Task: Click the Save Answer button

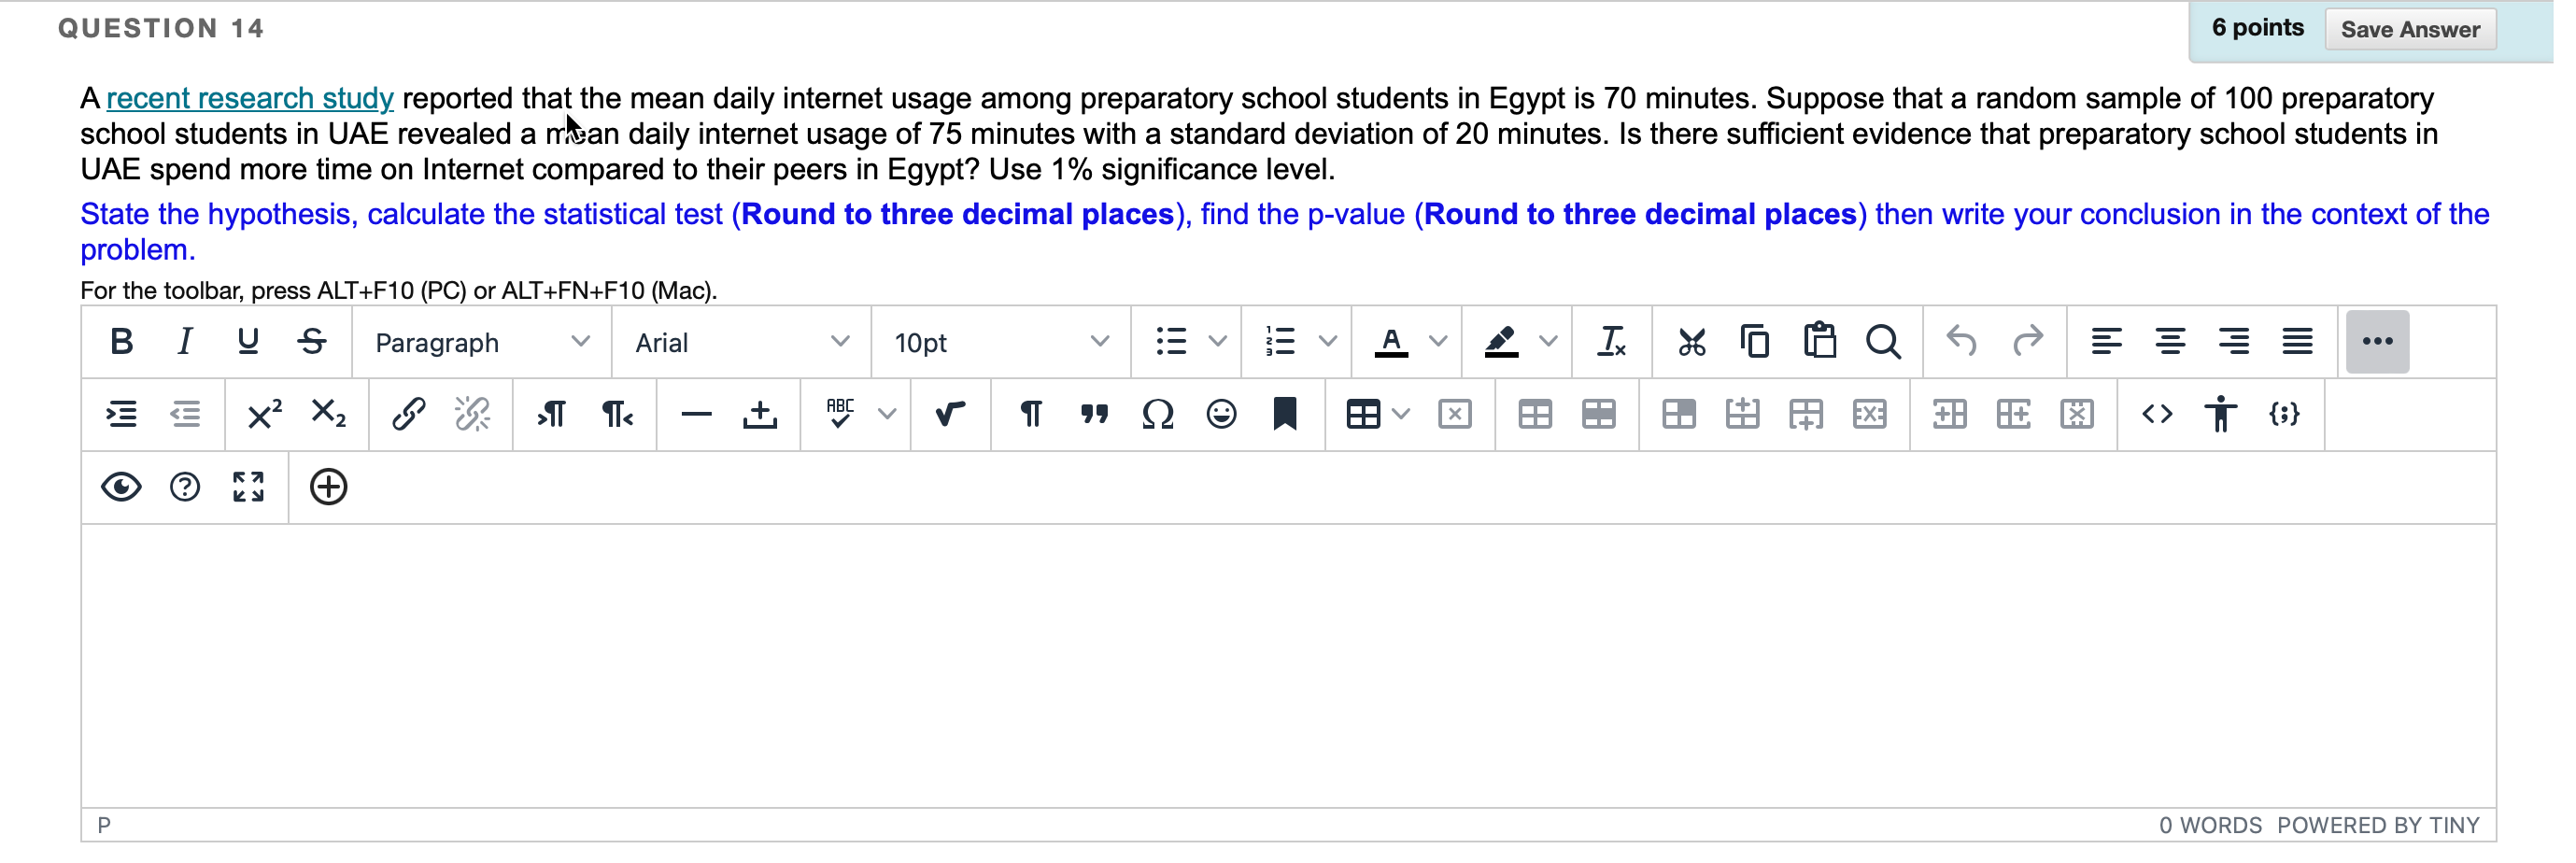Action: (2410, 29)
